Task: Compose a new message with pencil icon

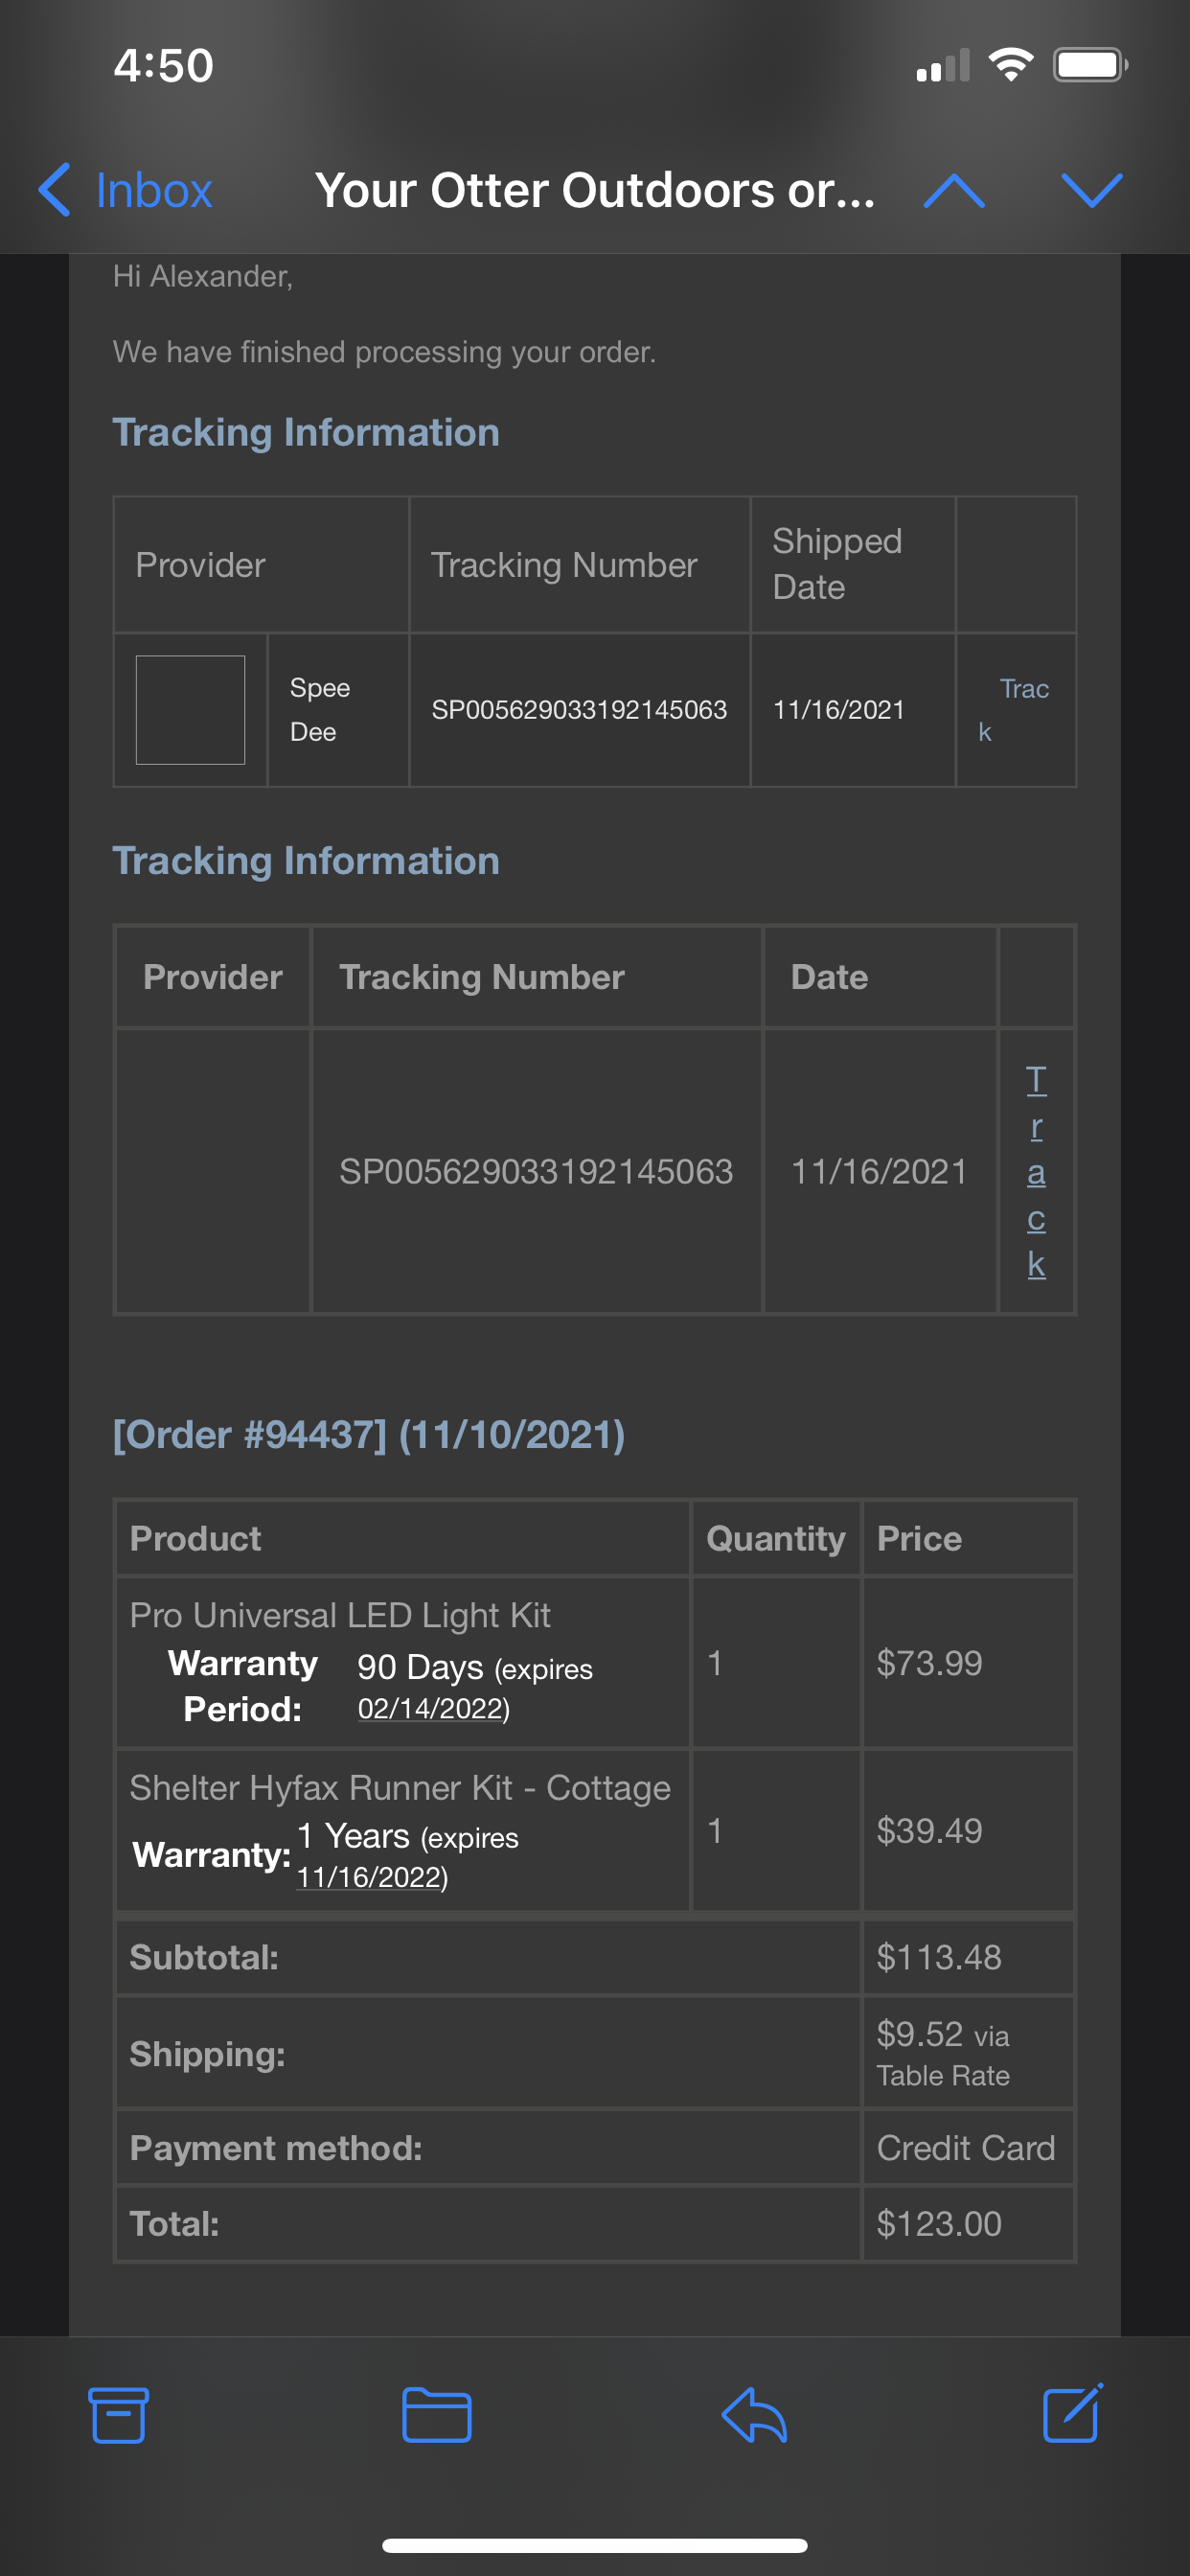Action: (1073, 2413)
